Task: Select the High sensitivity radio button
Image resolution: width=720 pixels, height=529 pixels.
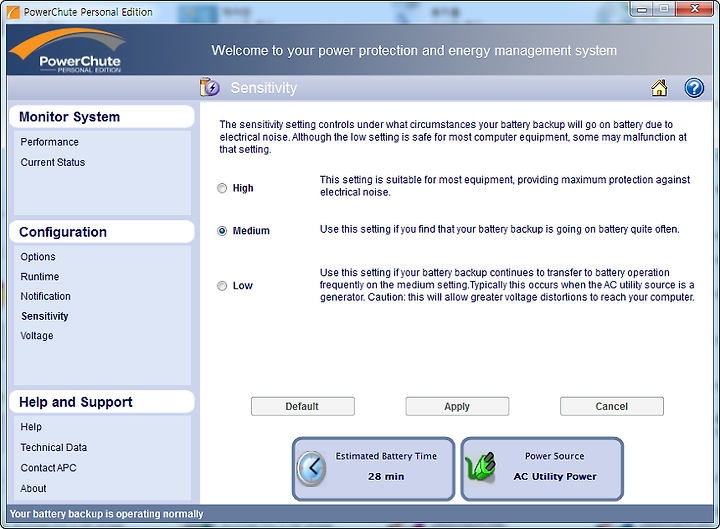Action: (x=222, y=188)
